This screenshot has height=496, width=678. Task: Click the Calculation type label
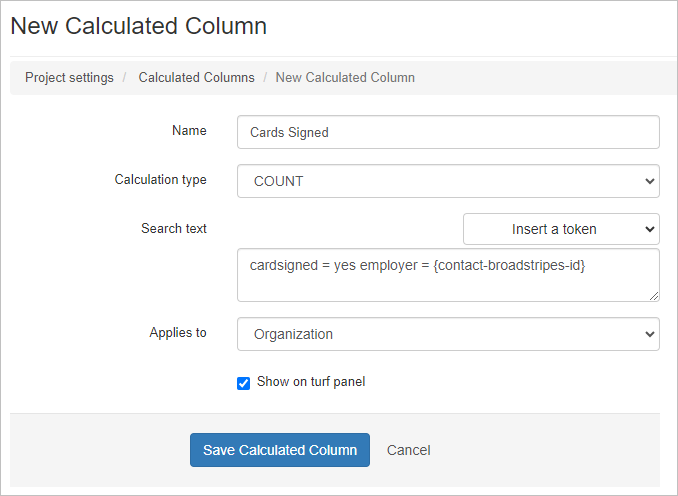point(161,180)
